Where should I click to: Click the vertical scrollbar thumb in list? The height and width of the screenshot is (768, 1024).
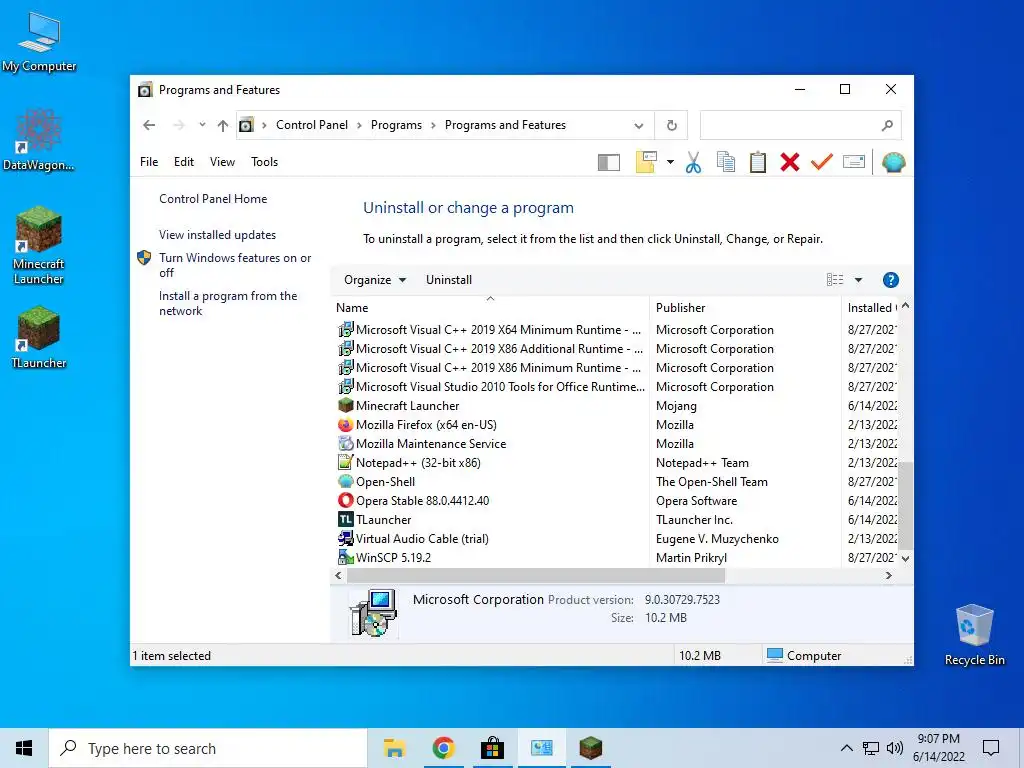point(905,504)
